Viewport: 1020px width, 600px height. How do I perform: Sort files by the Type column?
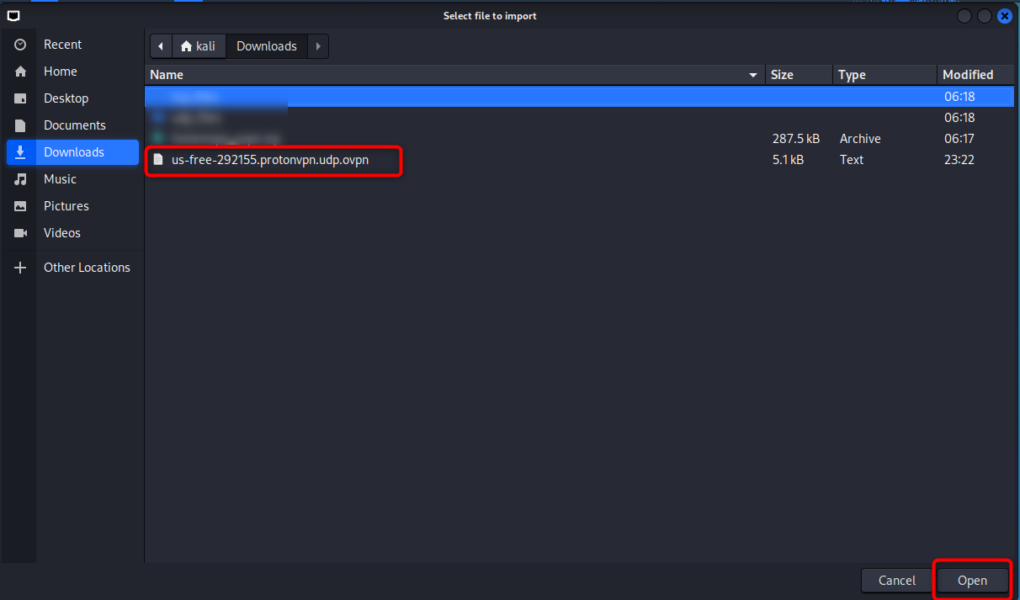[x=851, y=74]
